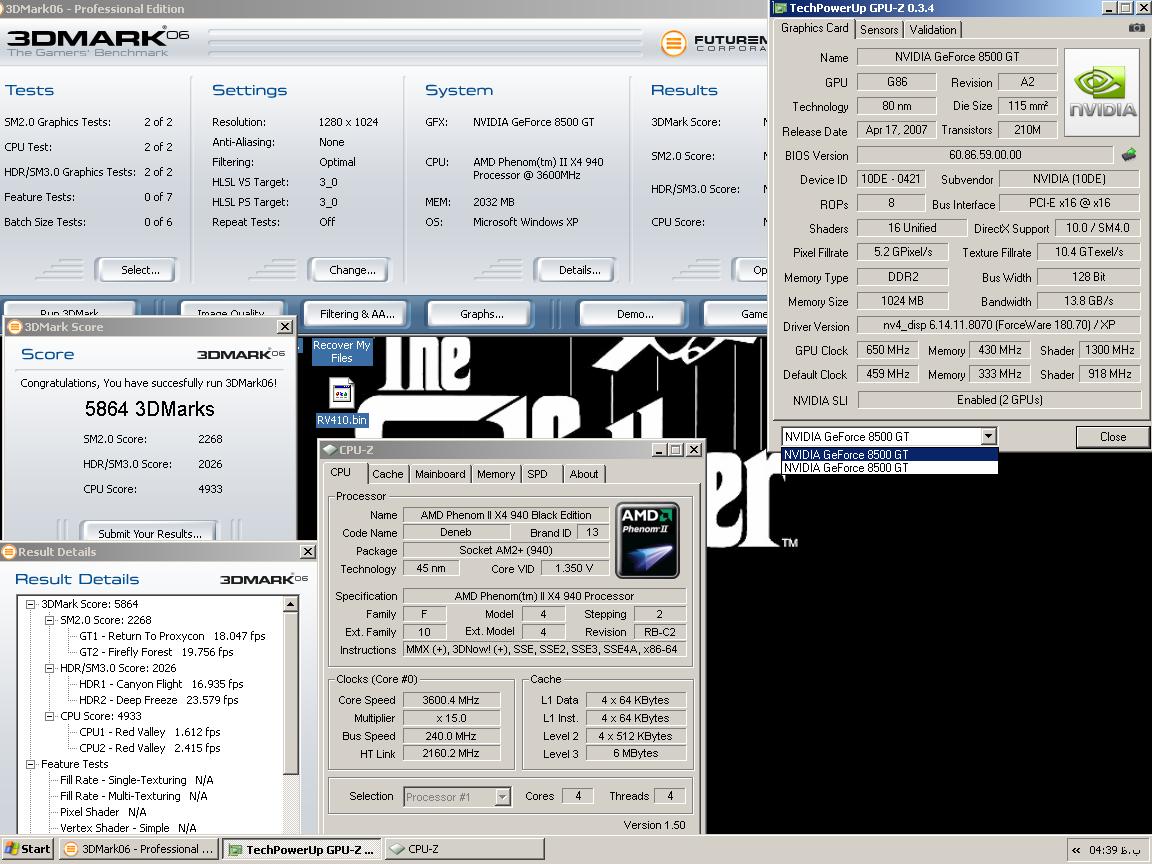The width and height of the screenshot is (1152, 864).
Task: Click the Futuremark logo in 3DMark06
Action: [713, 43]
